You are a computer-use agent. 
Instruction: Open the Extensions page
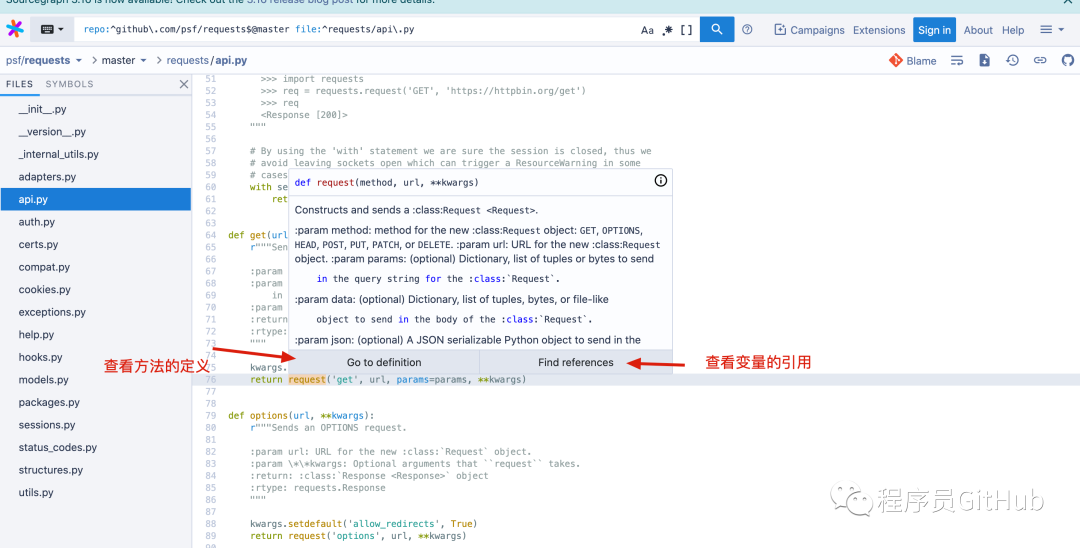tap(879, 30)
